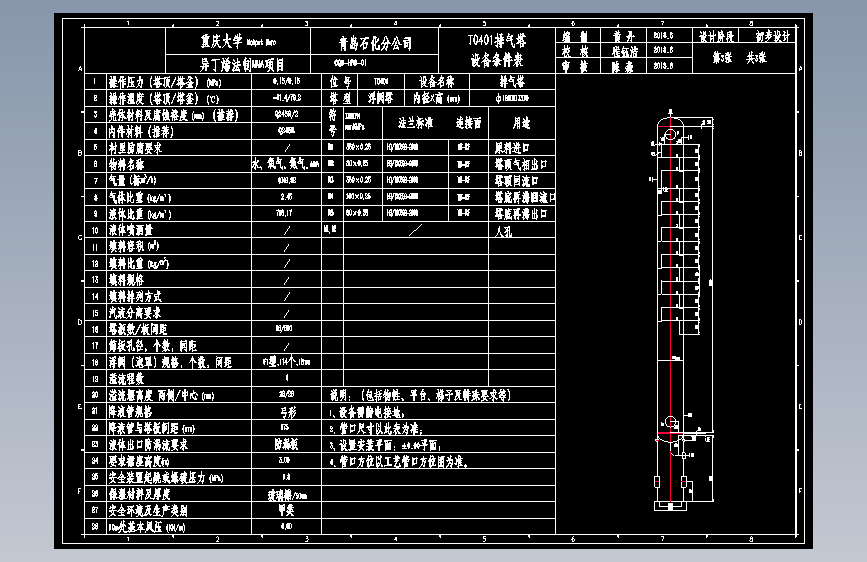
Task: Click the 液体比重 row label
Action: 140,214
